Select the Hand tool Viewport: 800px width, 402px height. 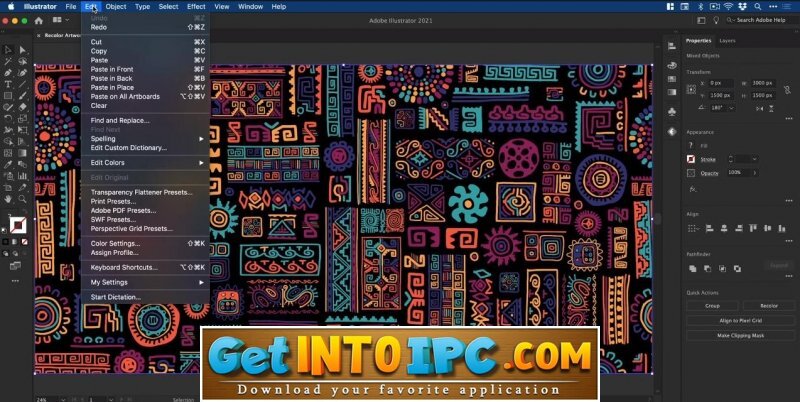point(8,199)
